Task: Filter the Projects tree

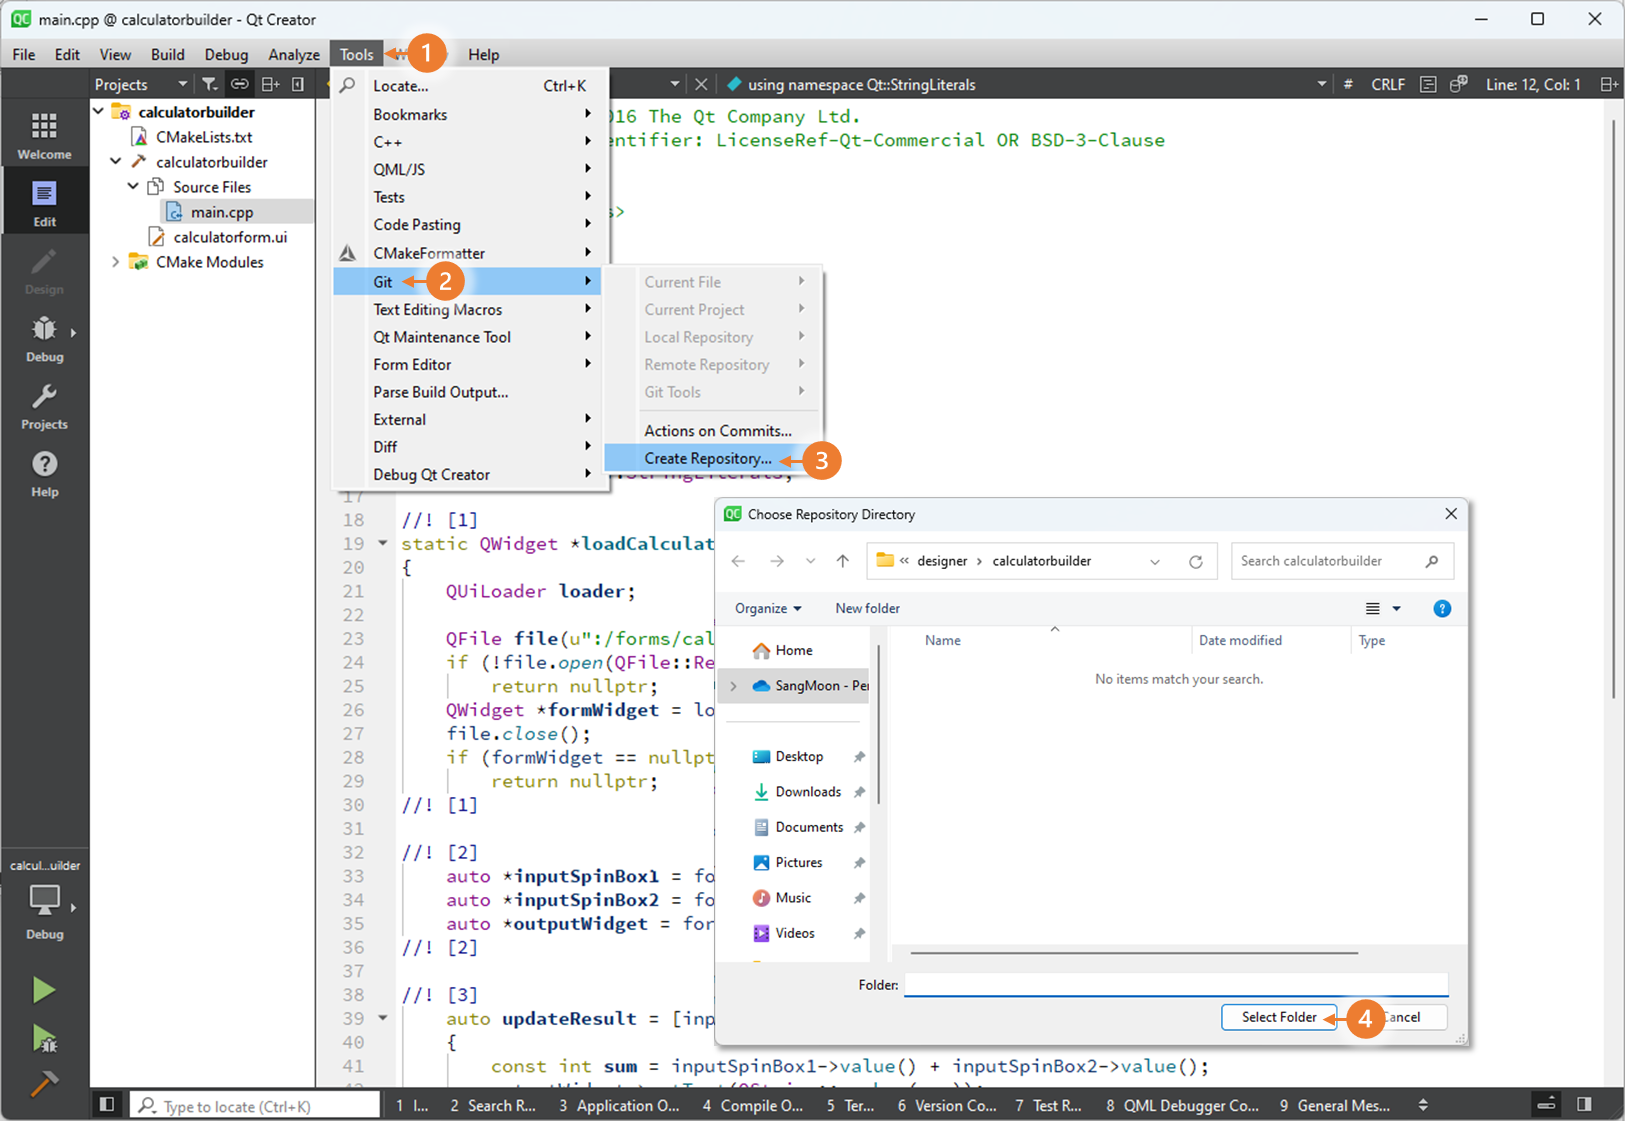Action: tap(209, 84)
